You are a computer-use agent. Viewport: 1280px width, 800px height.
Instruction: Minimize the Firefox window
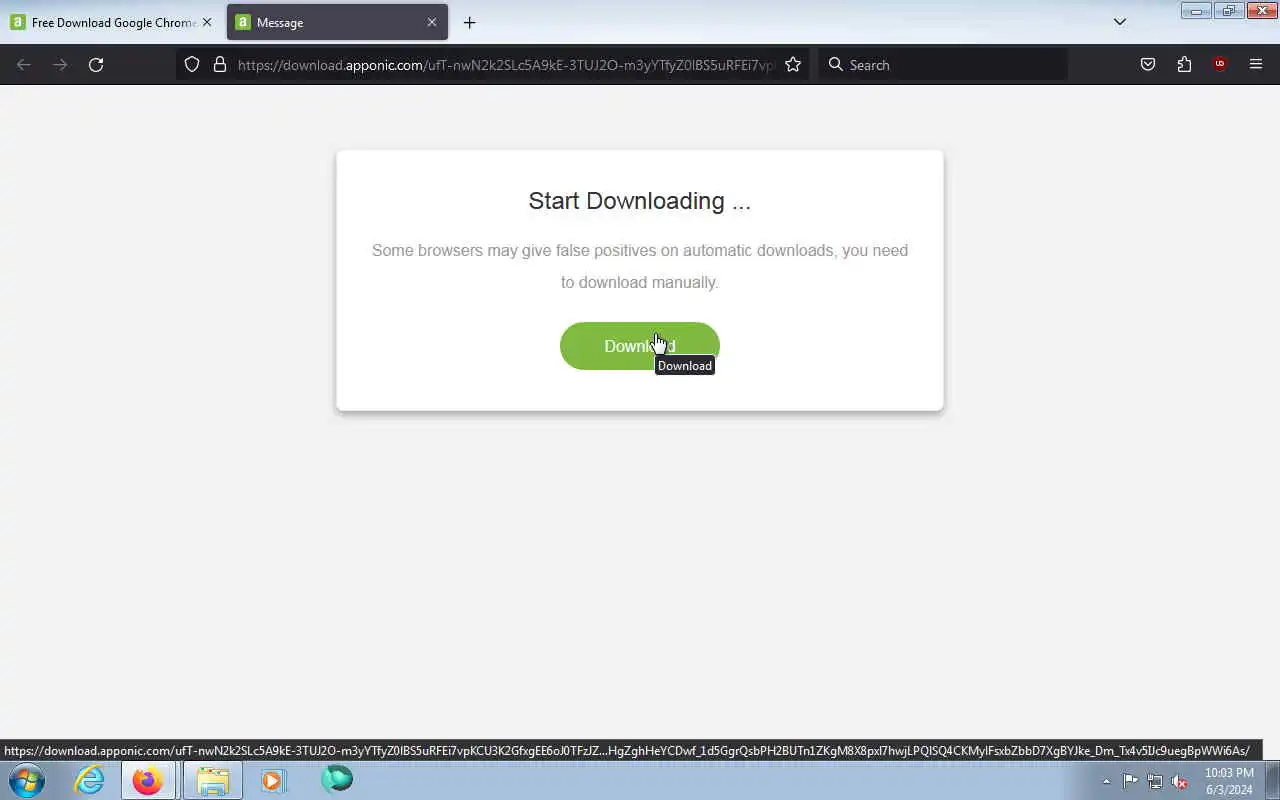[1196, 10]
